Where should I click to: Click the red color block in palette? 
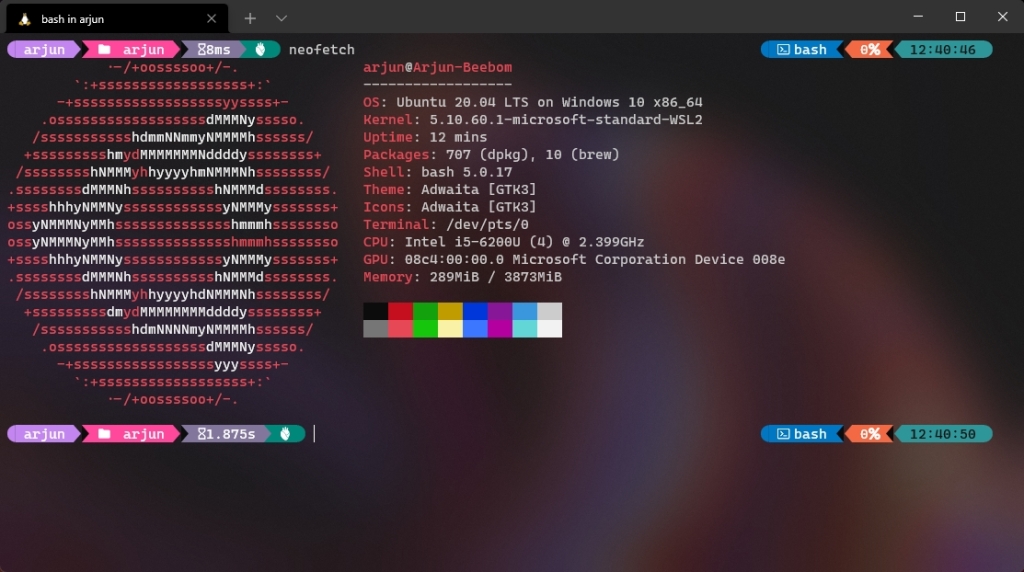(x=400, y=311)
